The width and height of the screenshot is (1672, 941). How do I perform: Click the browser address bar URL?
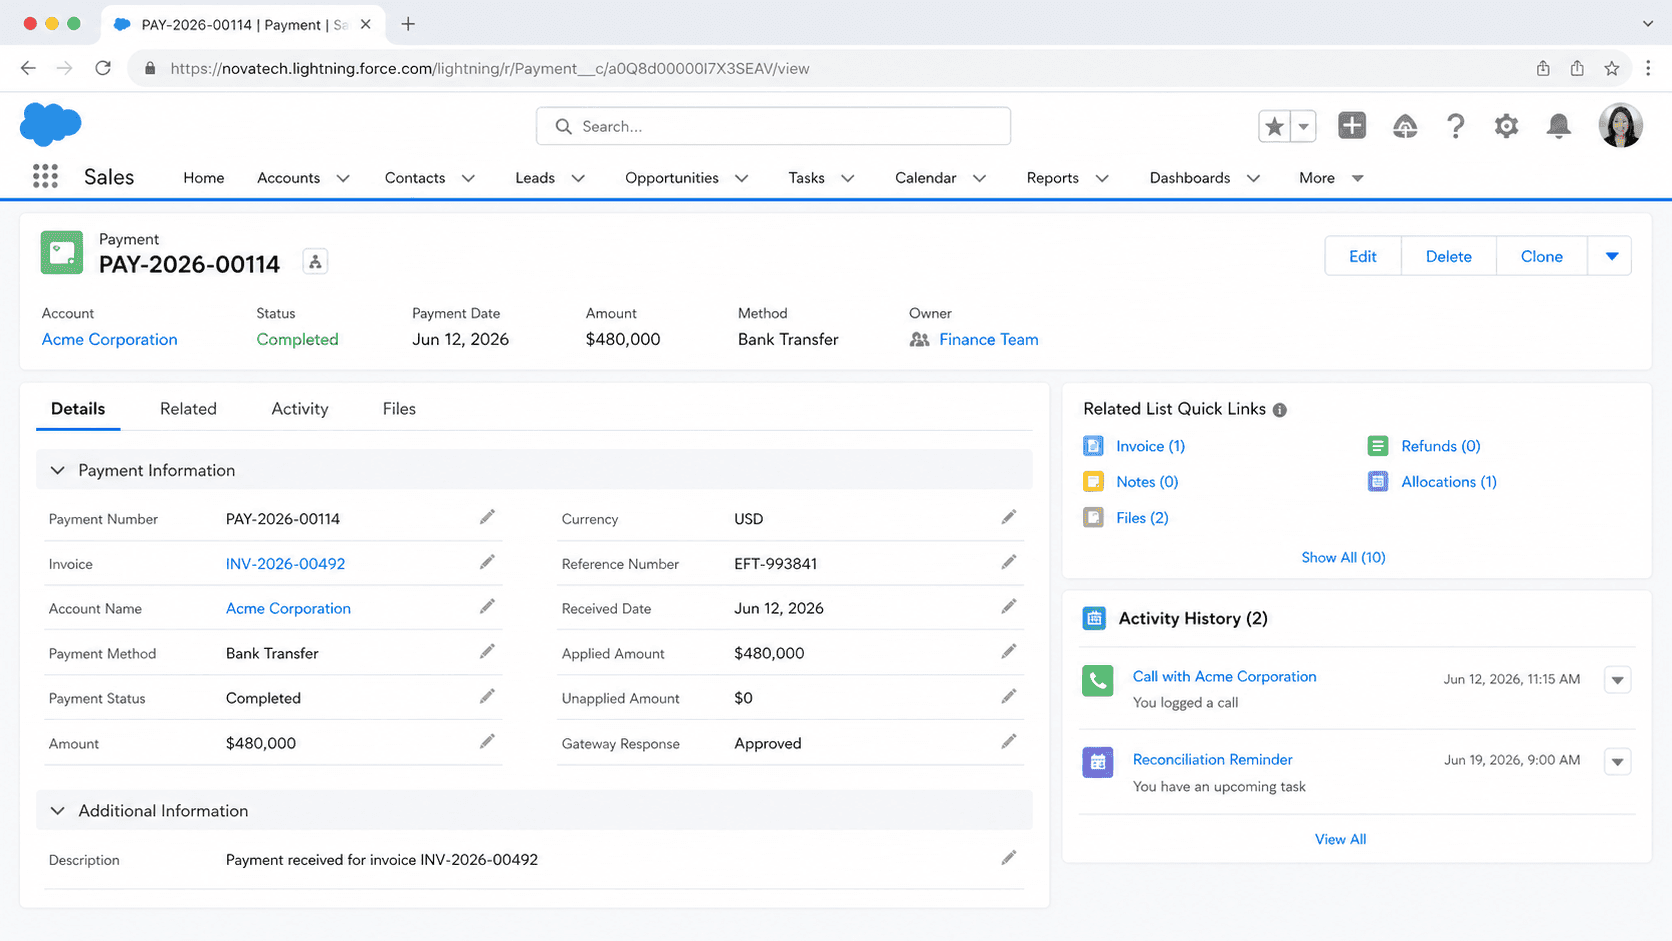click(490, 68)
